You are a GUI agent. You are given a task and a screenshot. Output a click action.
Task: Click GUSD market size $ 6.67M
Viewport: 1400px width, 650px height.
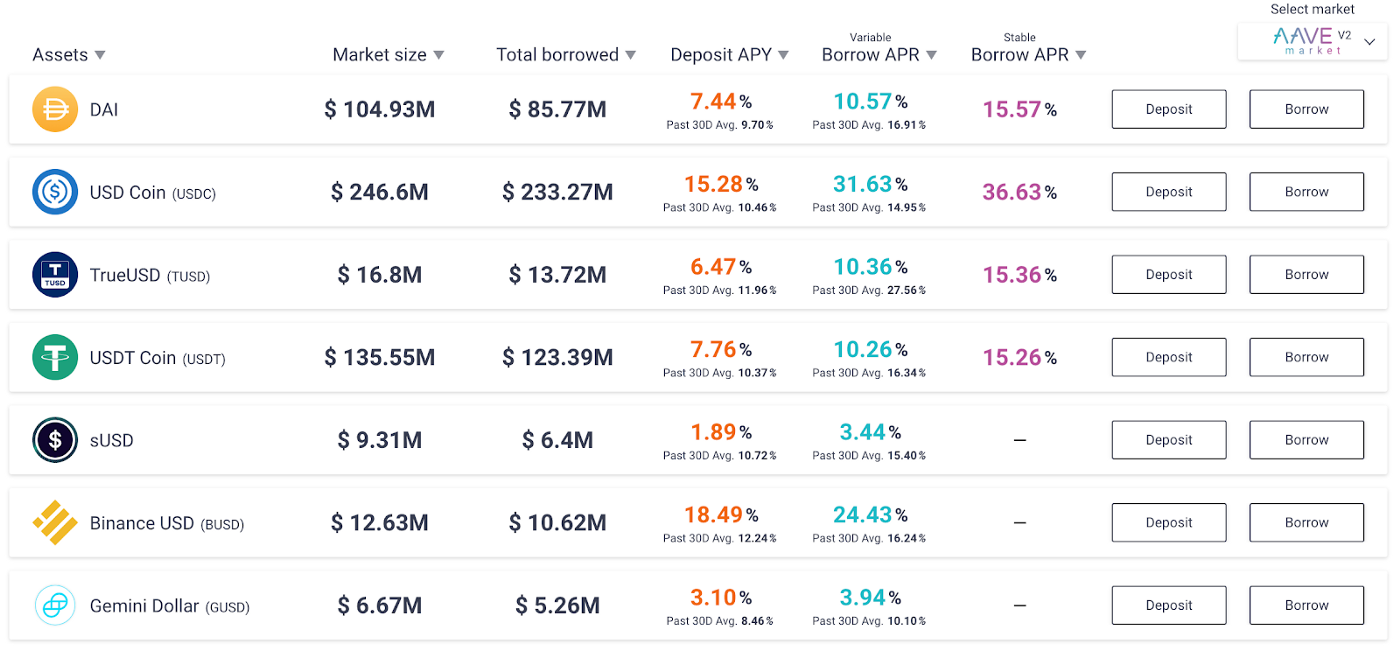pyautogui.click(x=380, y=605)
